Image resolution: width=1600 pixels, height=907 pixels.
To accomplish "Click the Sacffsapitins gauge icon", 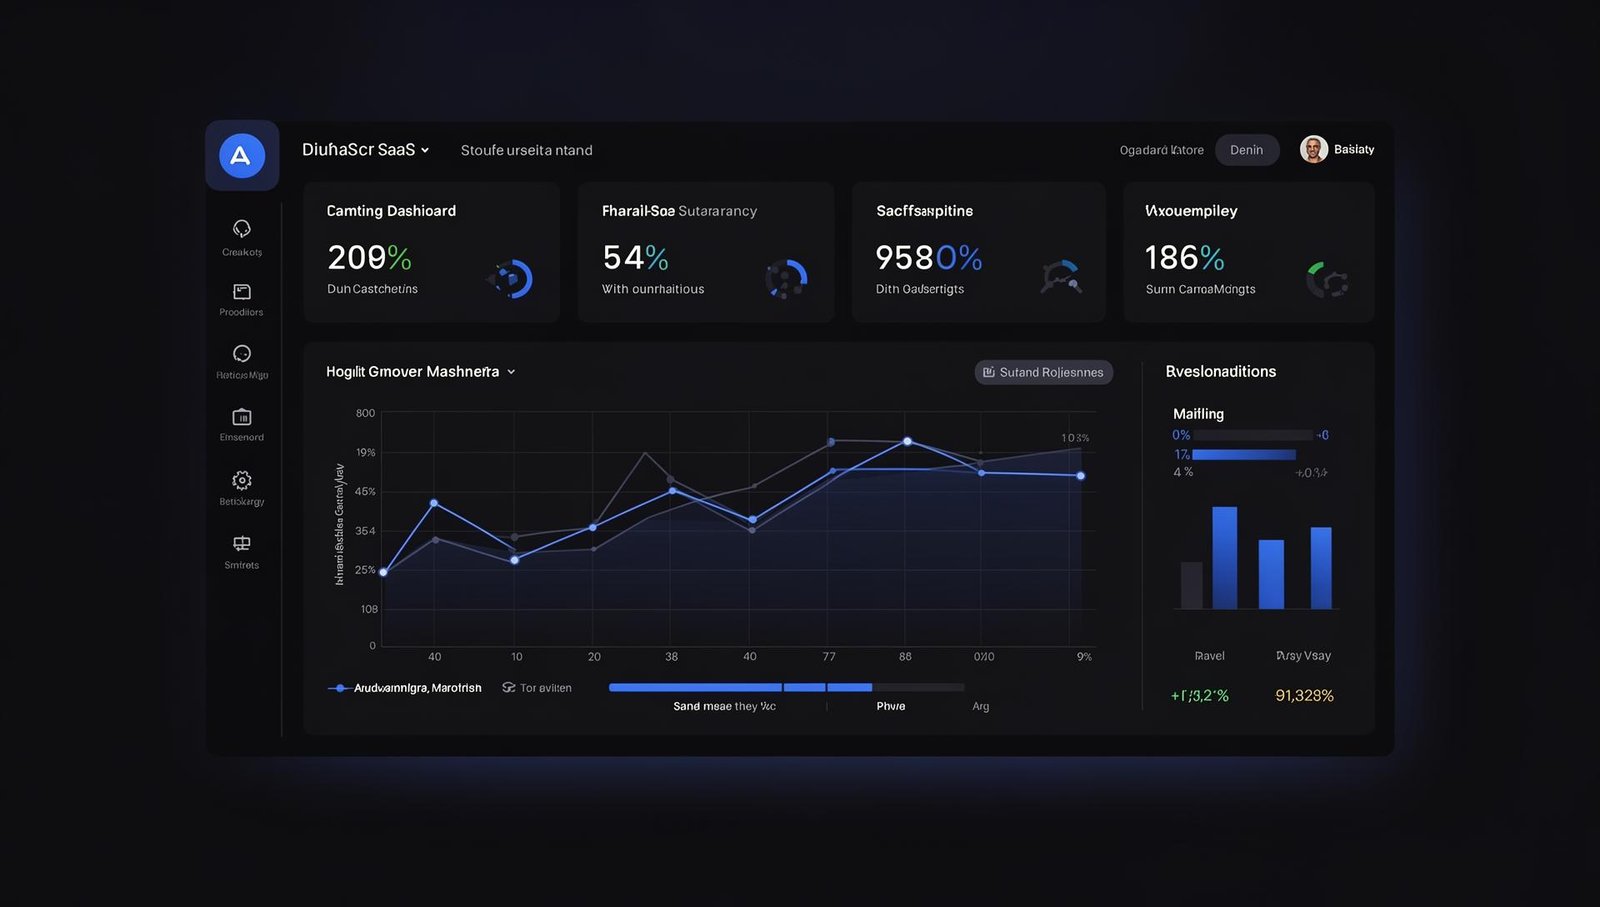I will coord(1061,277).
